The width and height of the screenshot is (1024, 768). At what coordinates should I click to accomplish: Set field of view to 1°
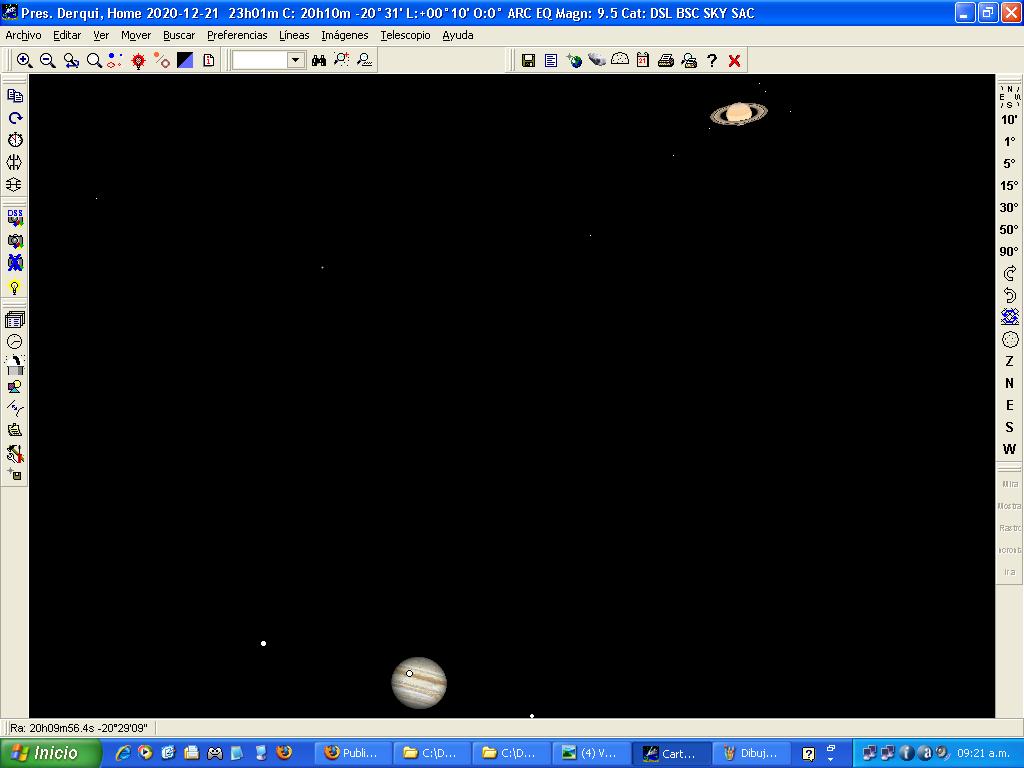pyautogui.click(x=1010, y=142)
